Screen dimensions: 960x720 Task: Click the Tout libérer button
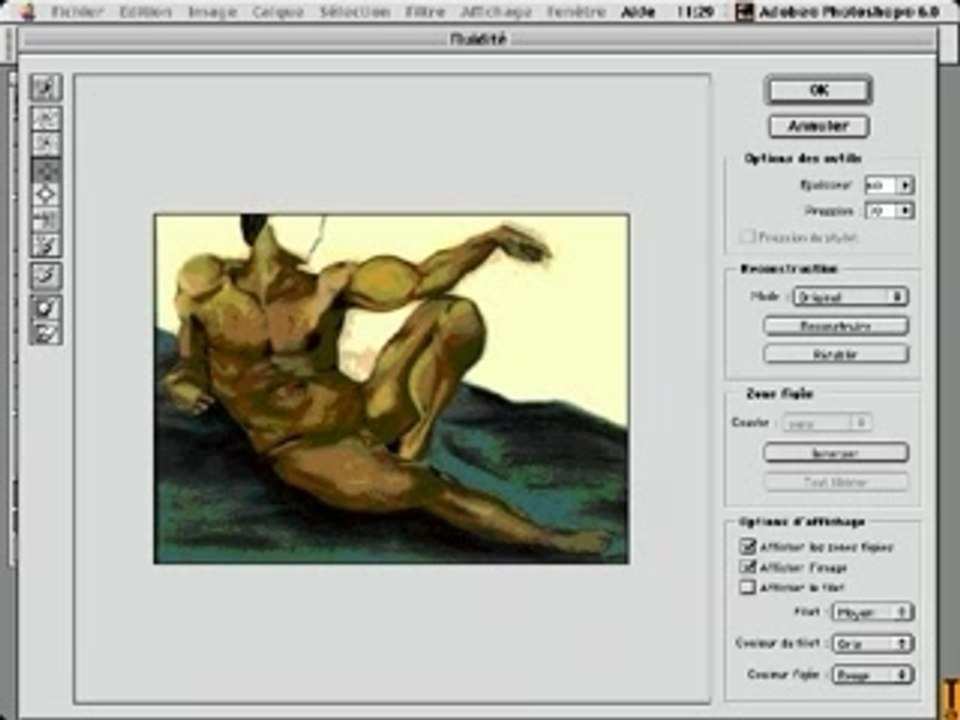coord(836,482)
